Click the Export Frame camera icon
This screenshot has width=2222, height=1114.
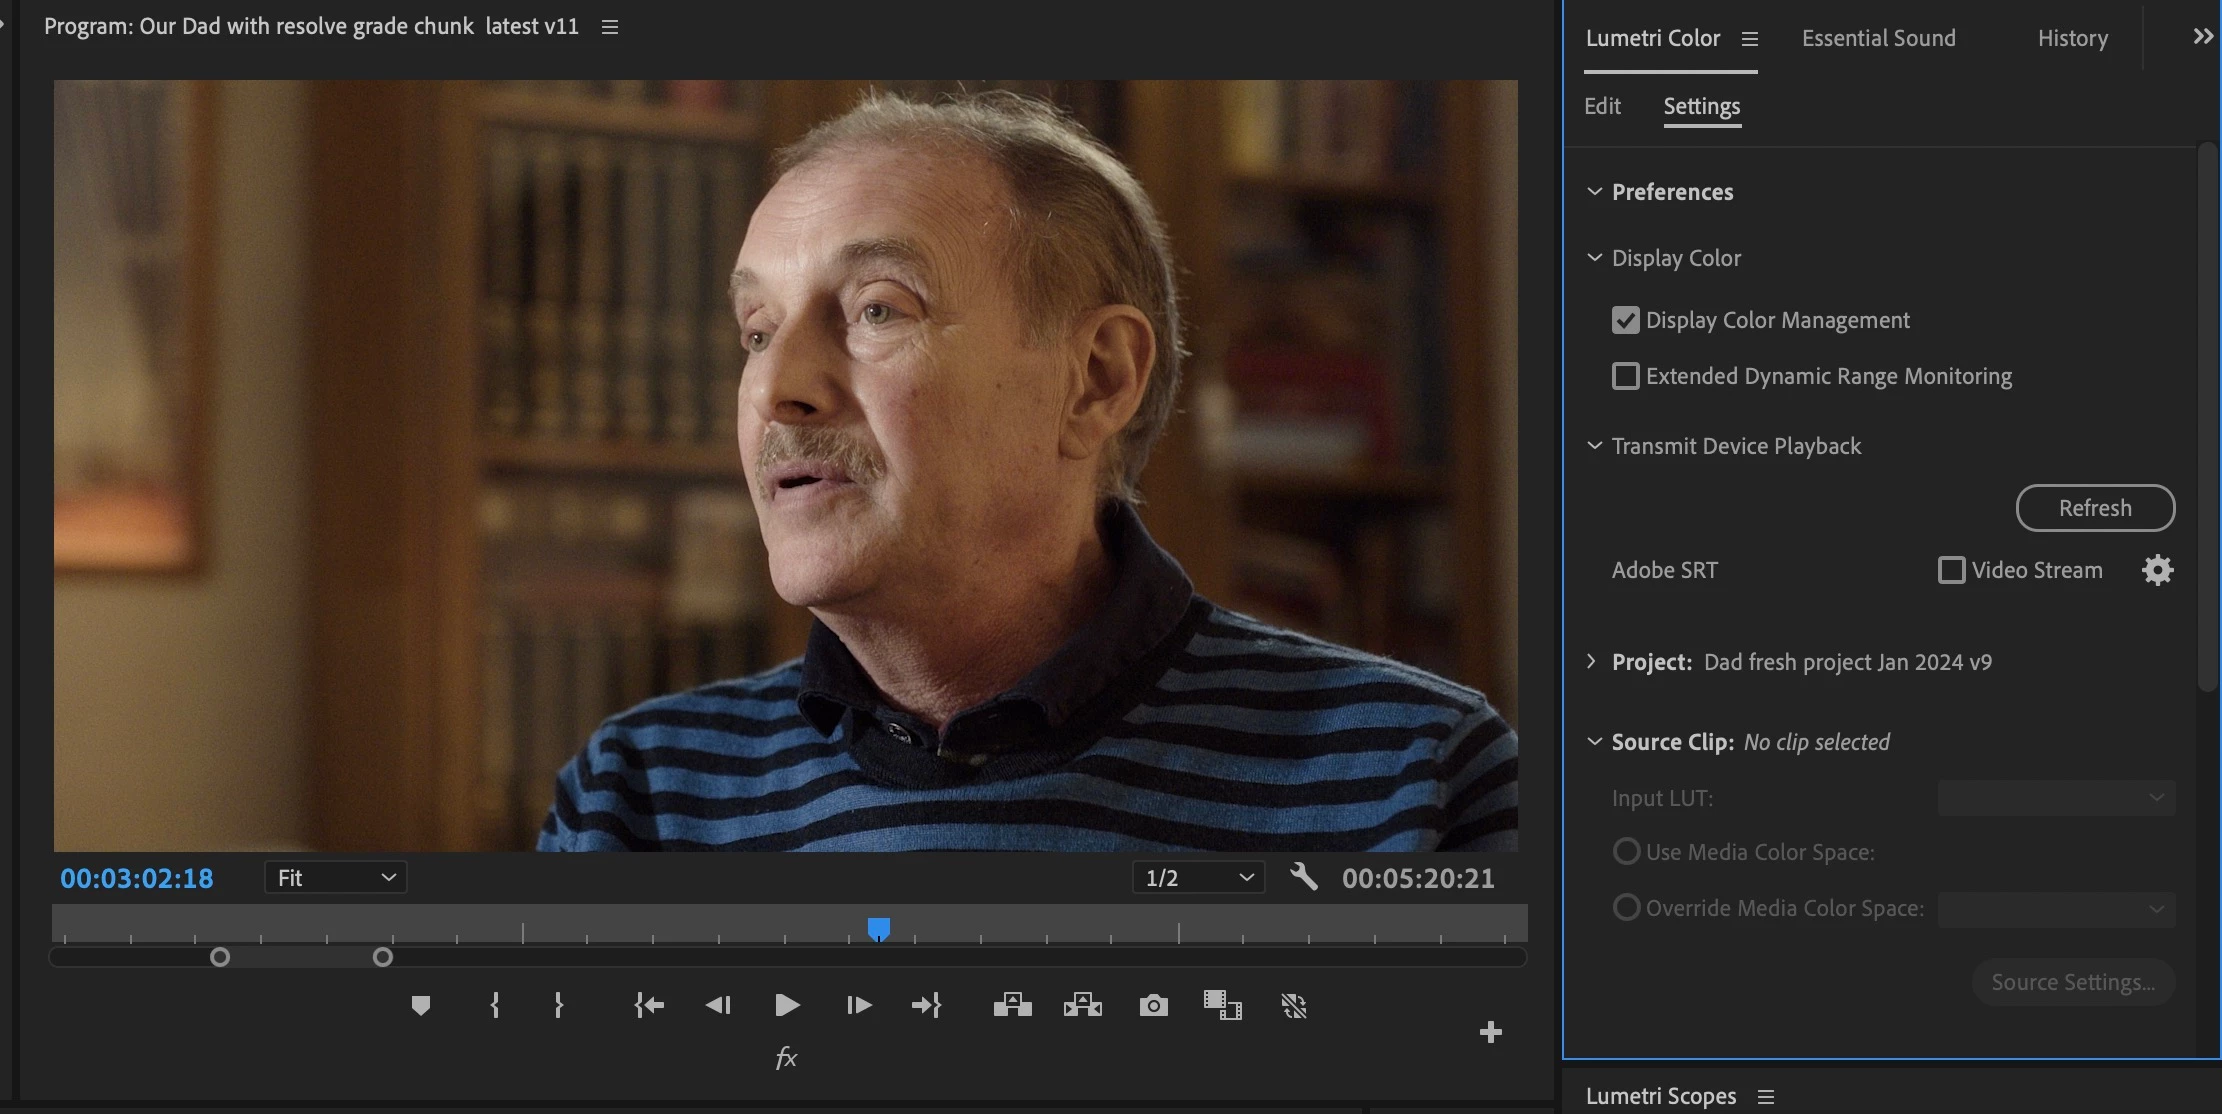(x=1153, y=1005)
